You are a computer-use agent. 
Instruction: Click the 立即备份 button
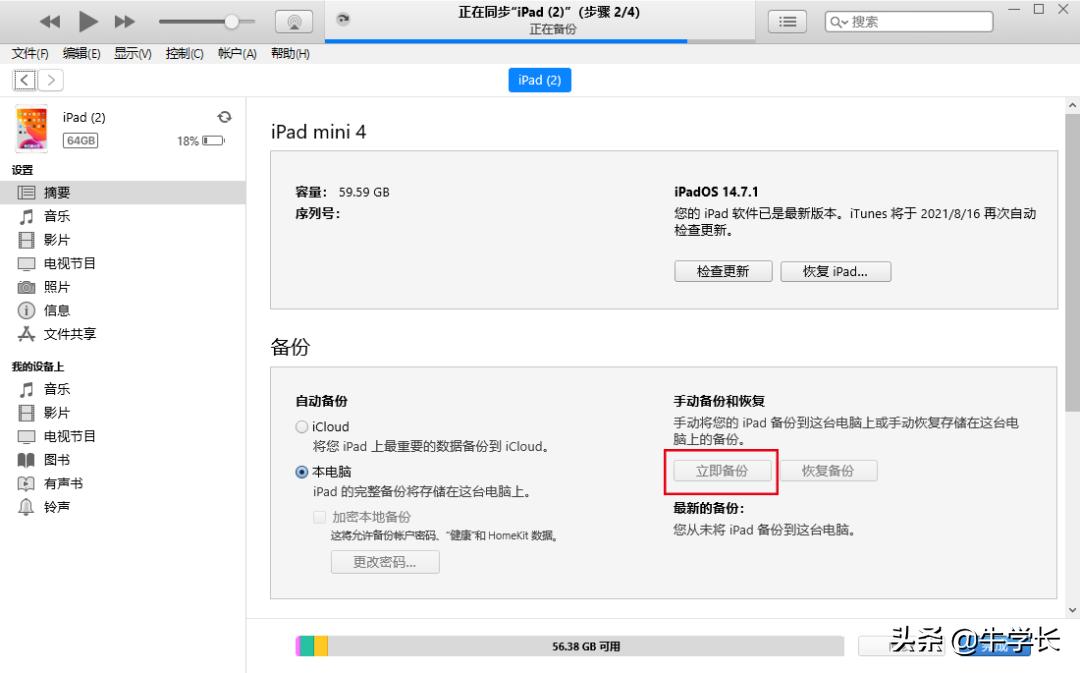pyautogui.click(x=722, y=471)
